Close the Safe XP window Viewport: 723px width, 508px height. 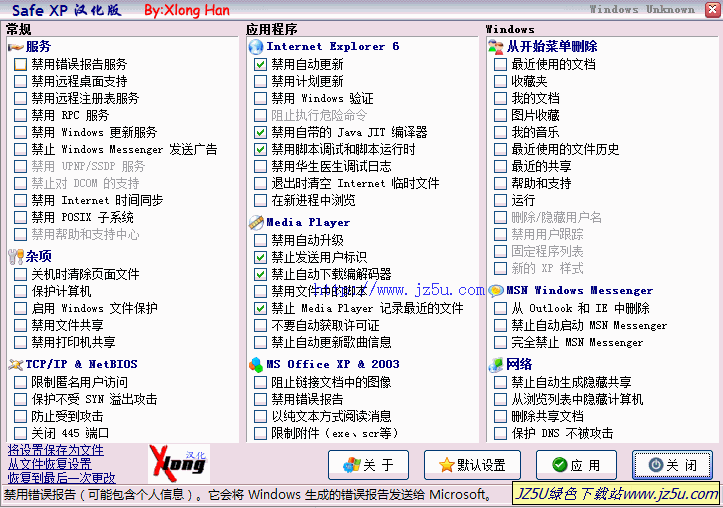[x=712, y=10]
